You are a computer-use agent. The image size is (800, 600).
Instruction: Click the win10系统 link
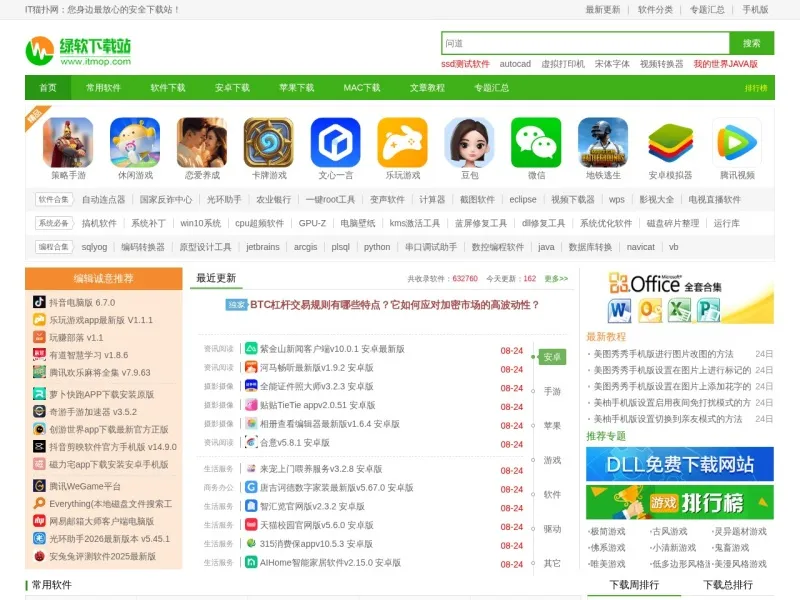coord(201,223)
